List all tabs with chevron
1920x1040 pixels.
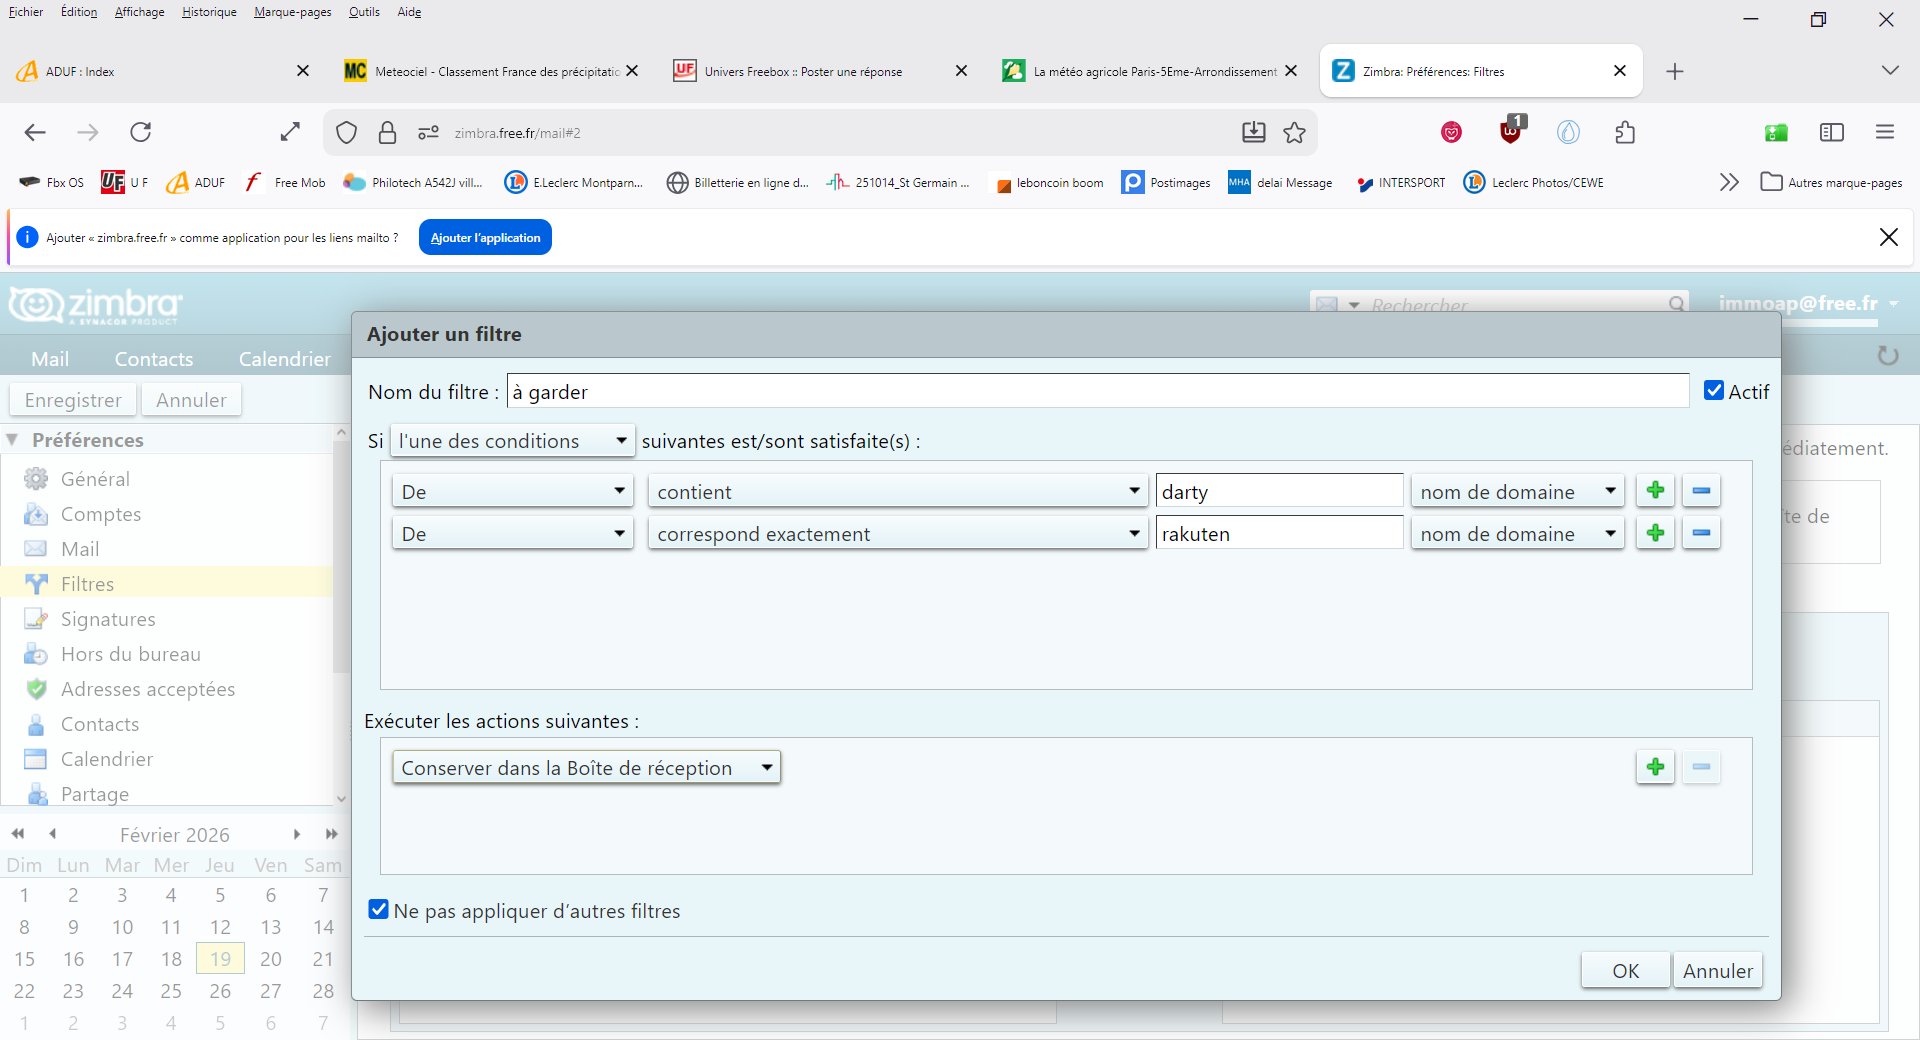[1890, 71]
